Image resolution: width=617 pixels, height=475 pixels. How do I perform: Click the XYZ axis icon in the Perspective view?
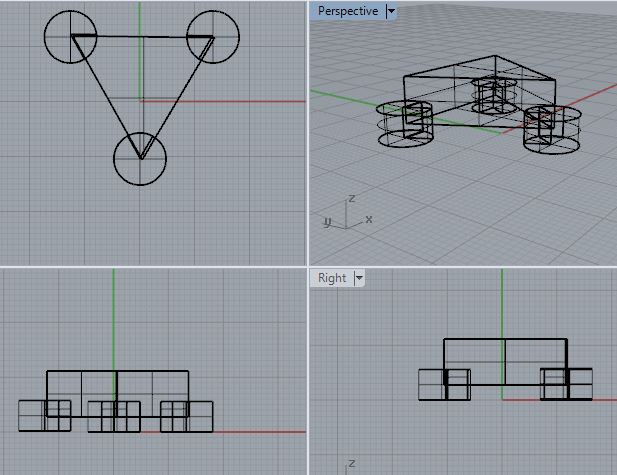348,213
